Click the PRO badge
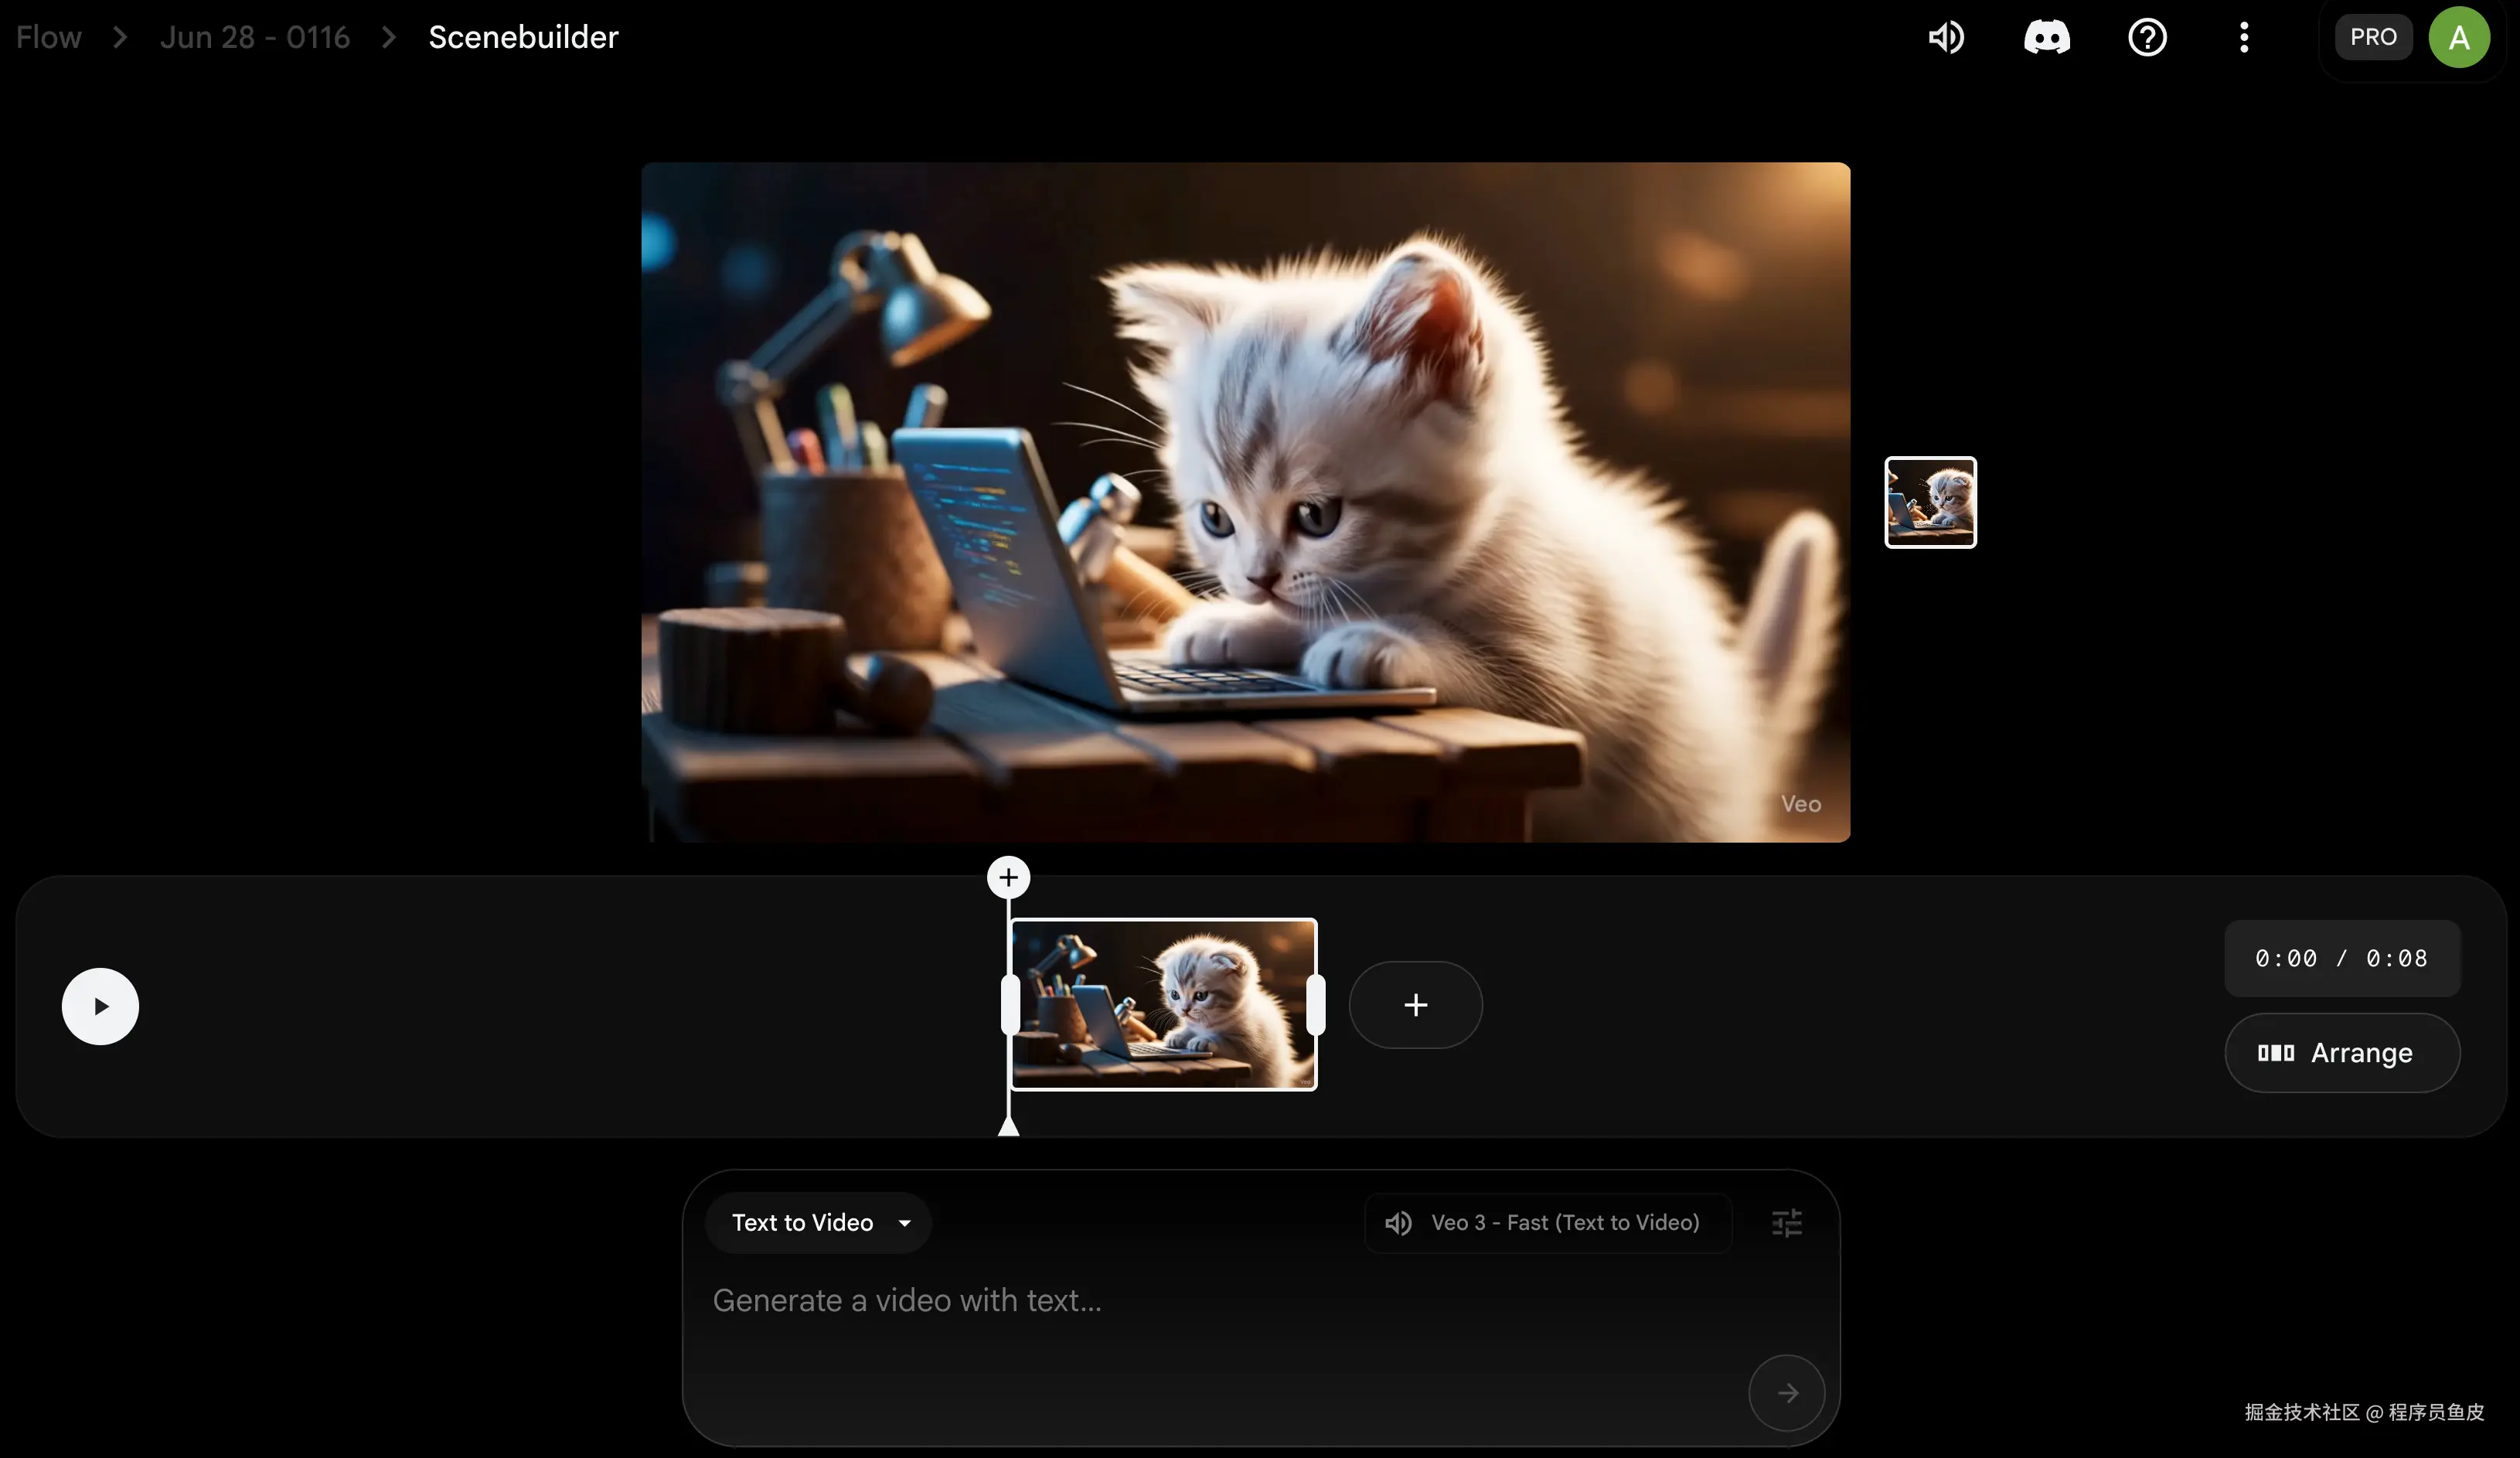The width and height of the screenshot is (2520, 1458). 2373,38
